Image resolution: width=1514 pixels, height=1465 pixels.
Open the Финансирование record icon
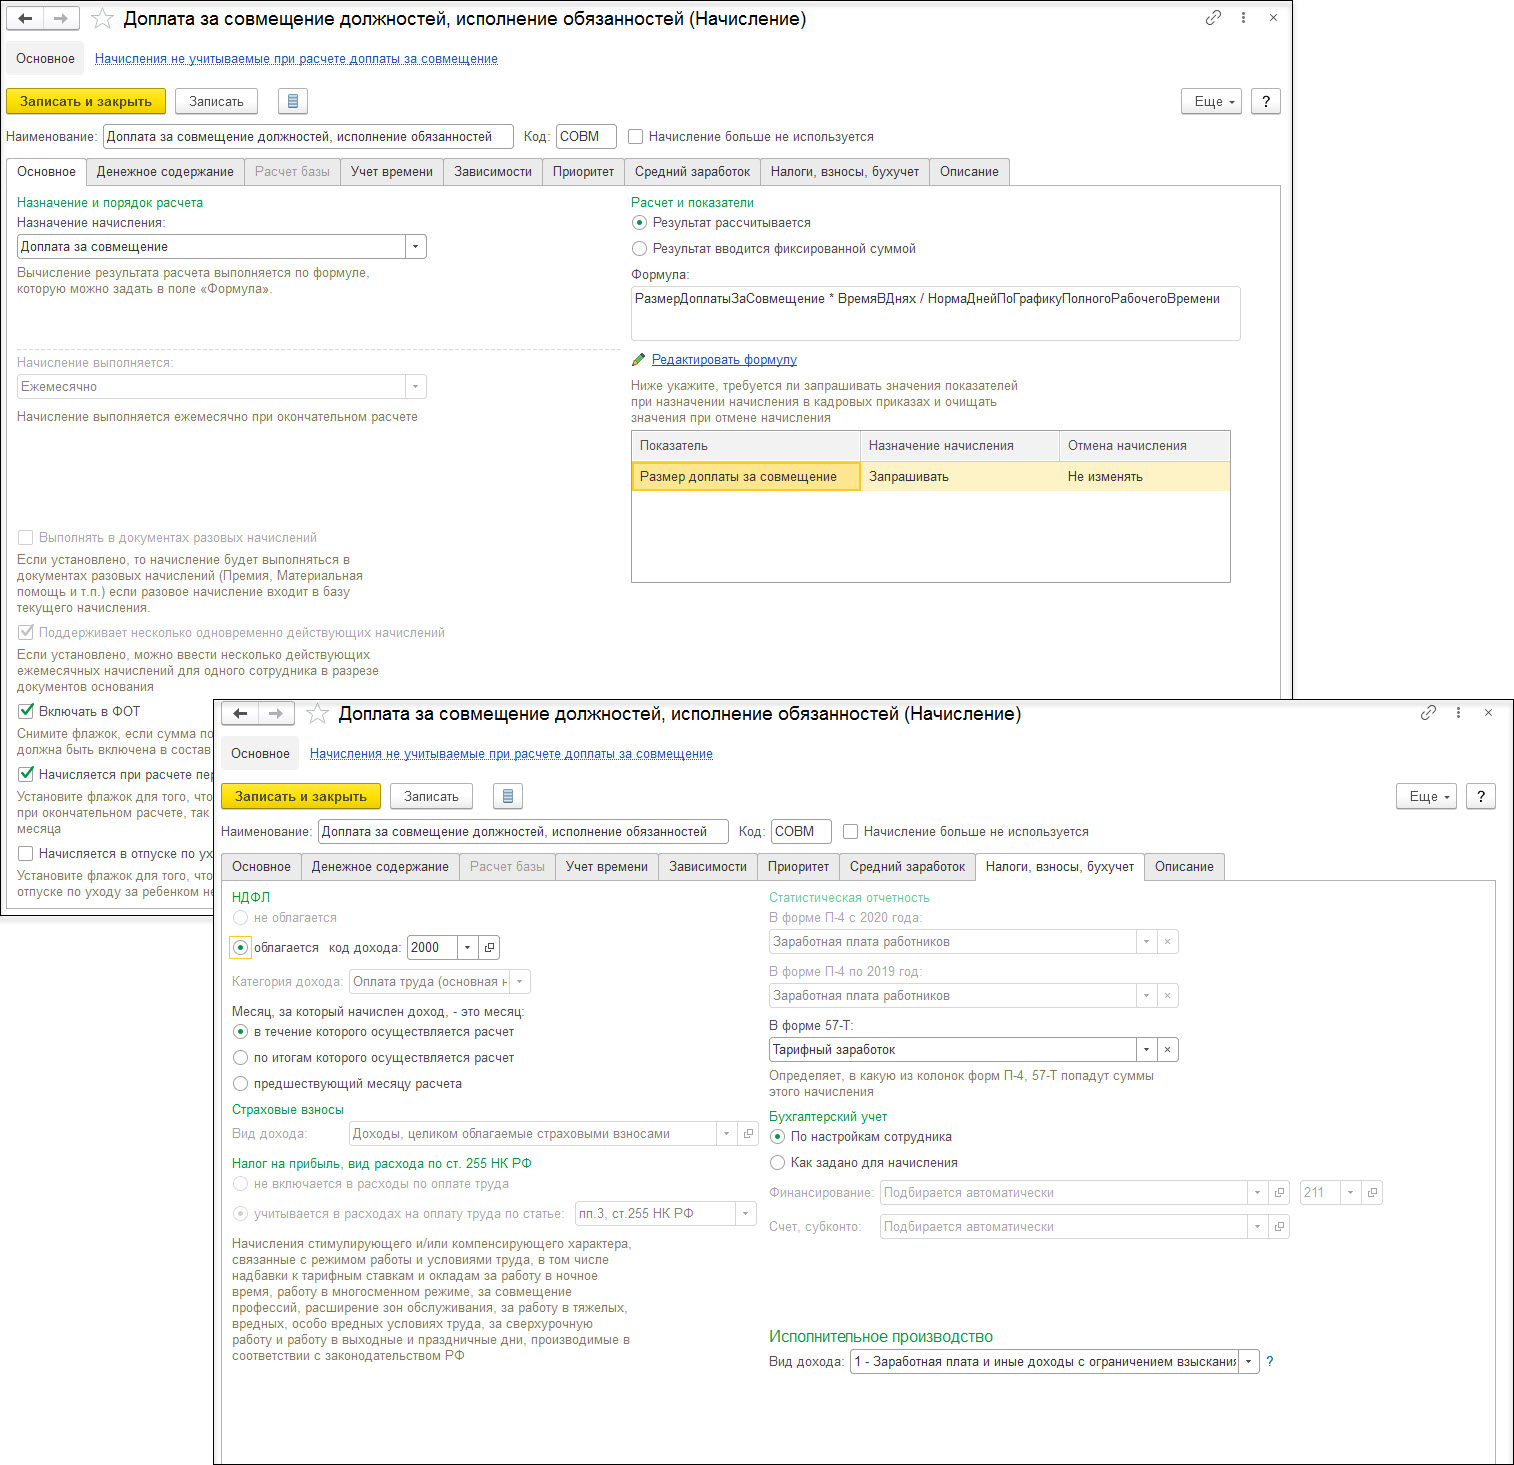tap(1279, 1192)
